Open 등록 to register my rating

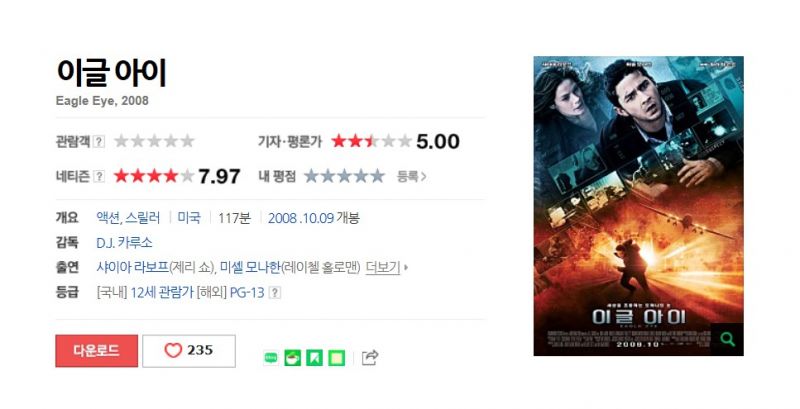(x=411, y=176)
